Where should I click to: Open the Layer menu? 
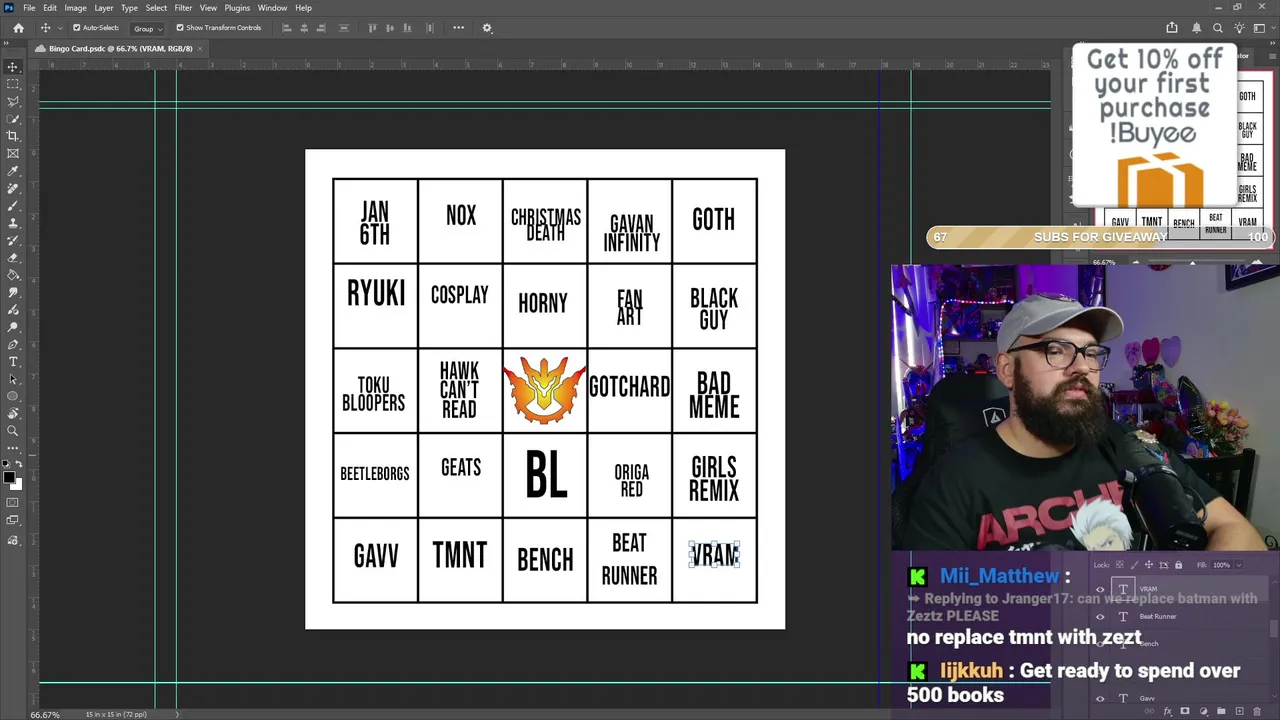[104, 8]
